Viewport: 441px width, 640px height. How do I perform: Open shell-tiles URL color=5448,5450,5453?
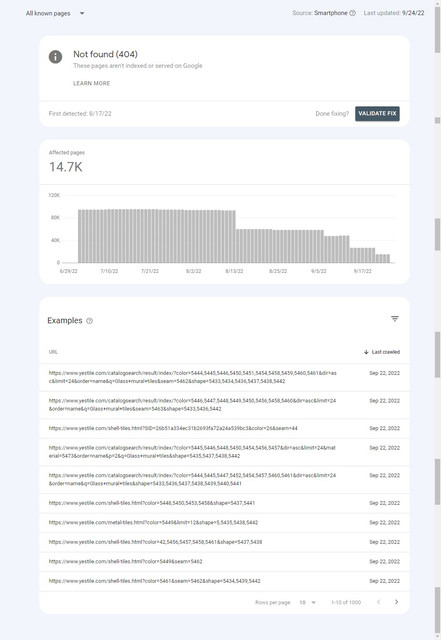point(152,503)
